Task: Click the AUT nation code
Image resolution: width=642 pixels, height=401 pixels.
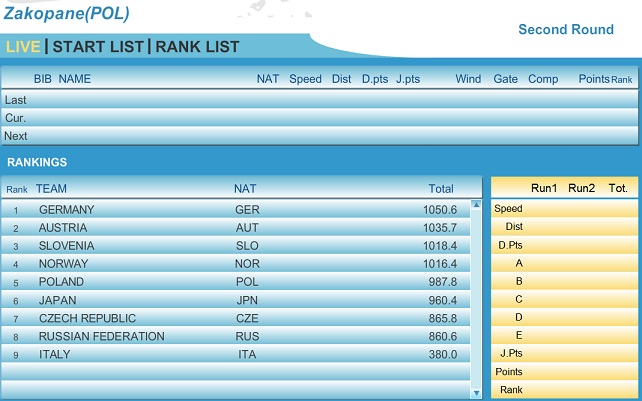Action: point(247,227)
